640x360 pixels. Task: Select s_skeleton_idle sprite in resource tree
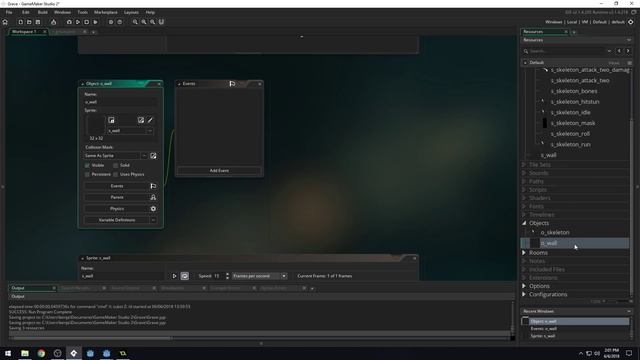[x=571, y=112]
